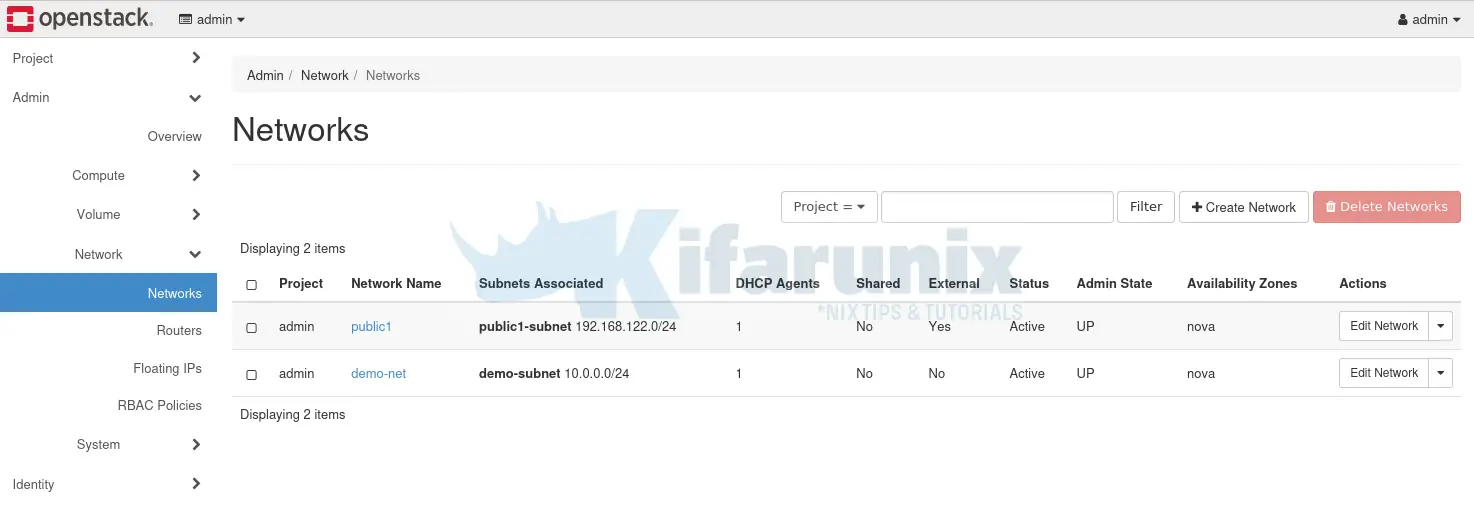Open the actions dropdown arrow for demo-net
This screenshot has height=520, width=1474.
pos(1441,373)
